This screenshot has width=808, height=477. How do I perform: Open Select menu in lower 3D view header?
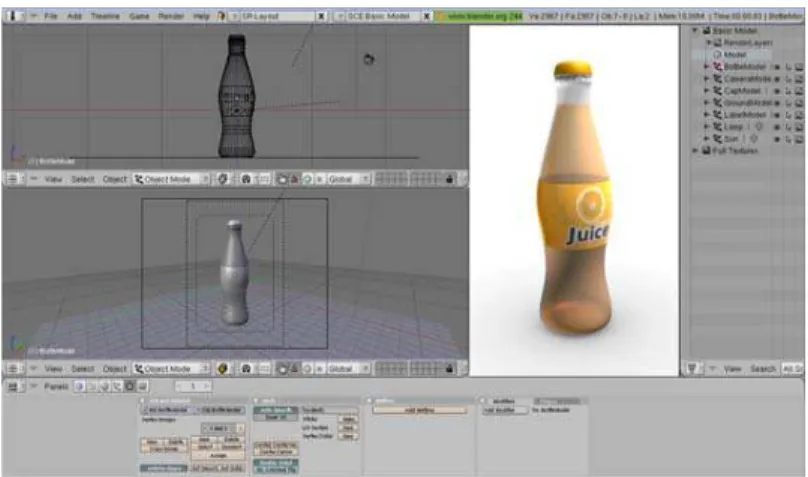pos(82,369)
